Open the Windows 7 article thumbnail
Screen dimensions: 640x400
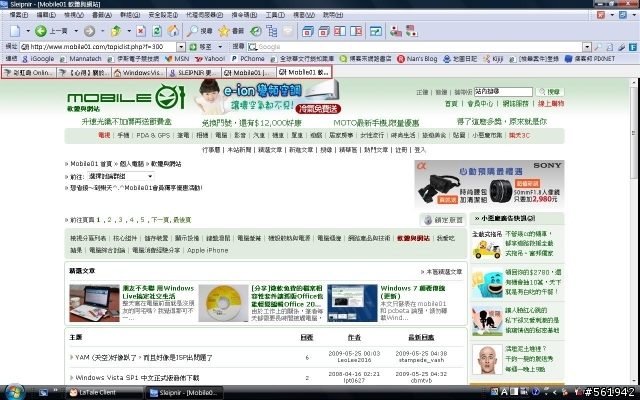tap(352, 303)
